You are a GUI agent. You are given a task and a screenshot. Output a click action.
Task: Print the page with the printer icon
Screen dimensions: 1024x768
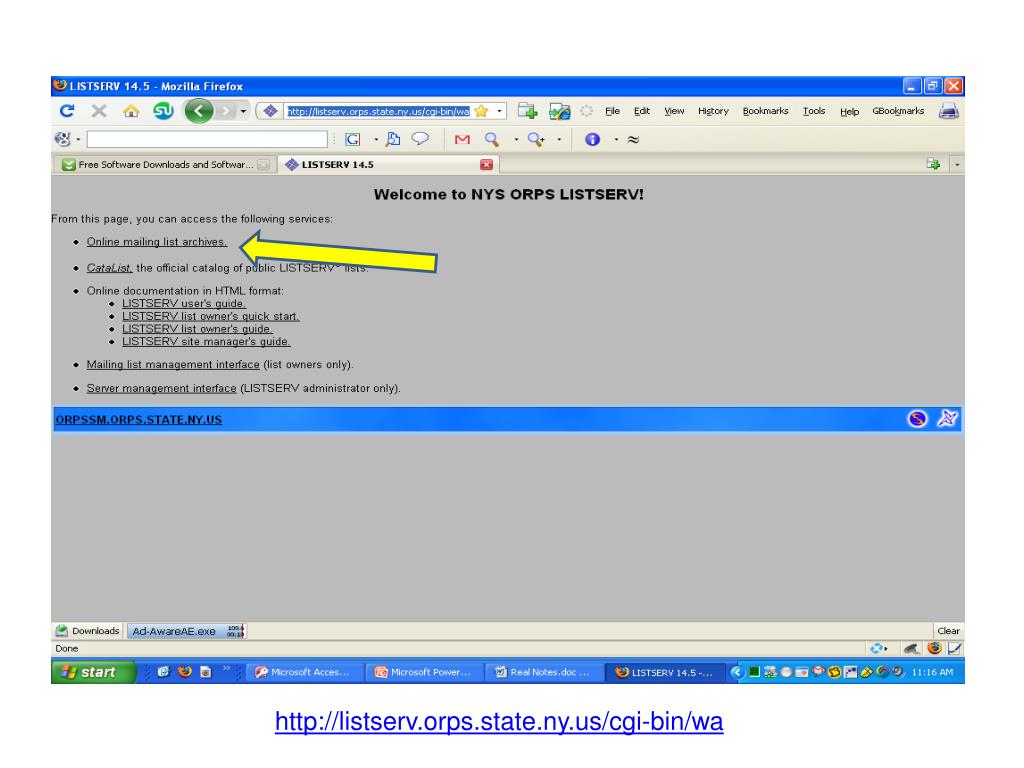point(948,112)
